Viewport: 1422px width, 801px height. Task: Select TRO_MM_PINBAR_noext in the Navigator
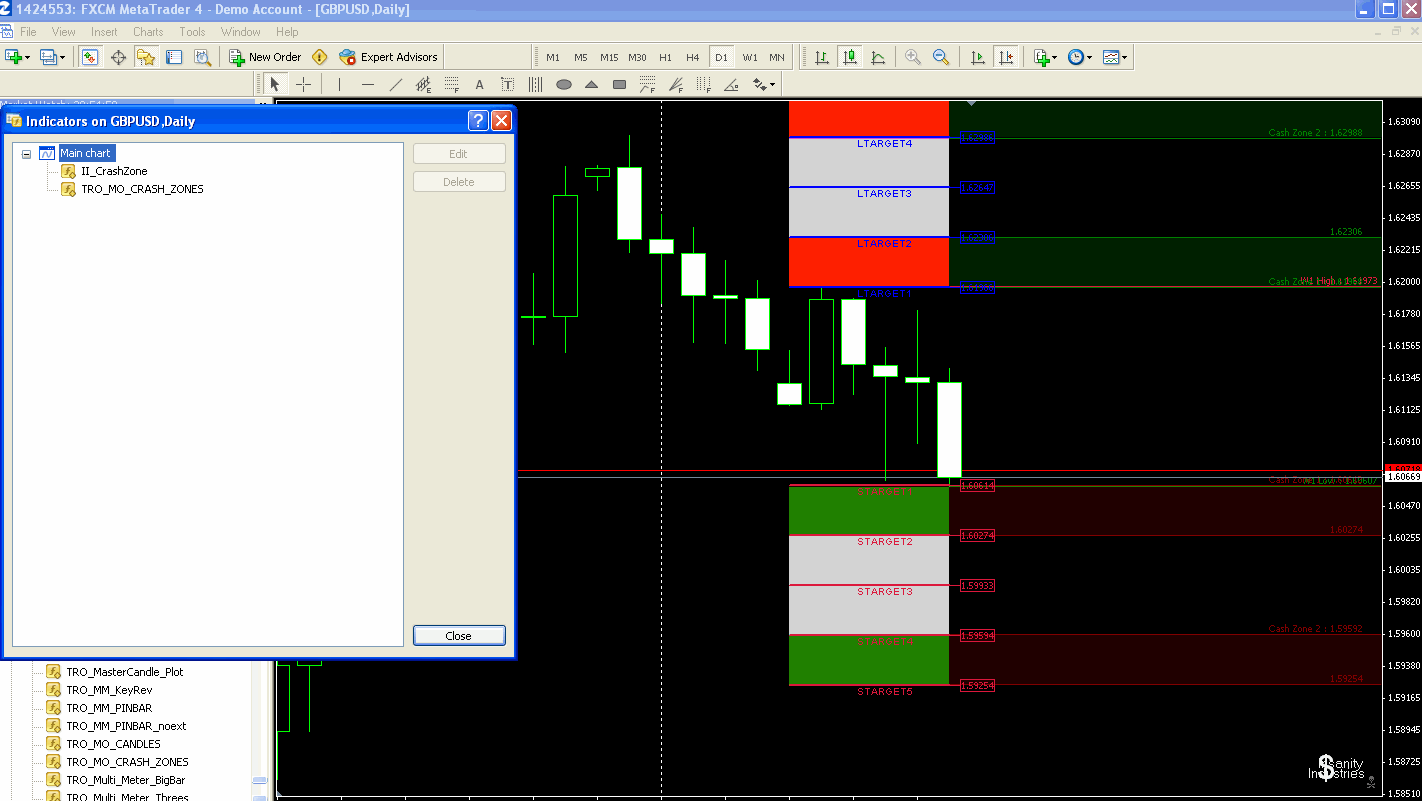(126, 726)
